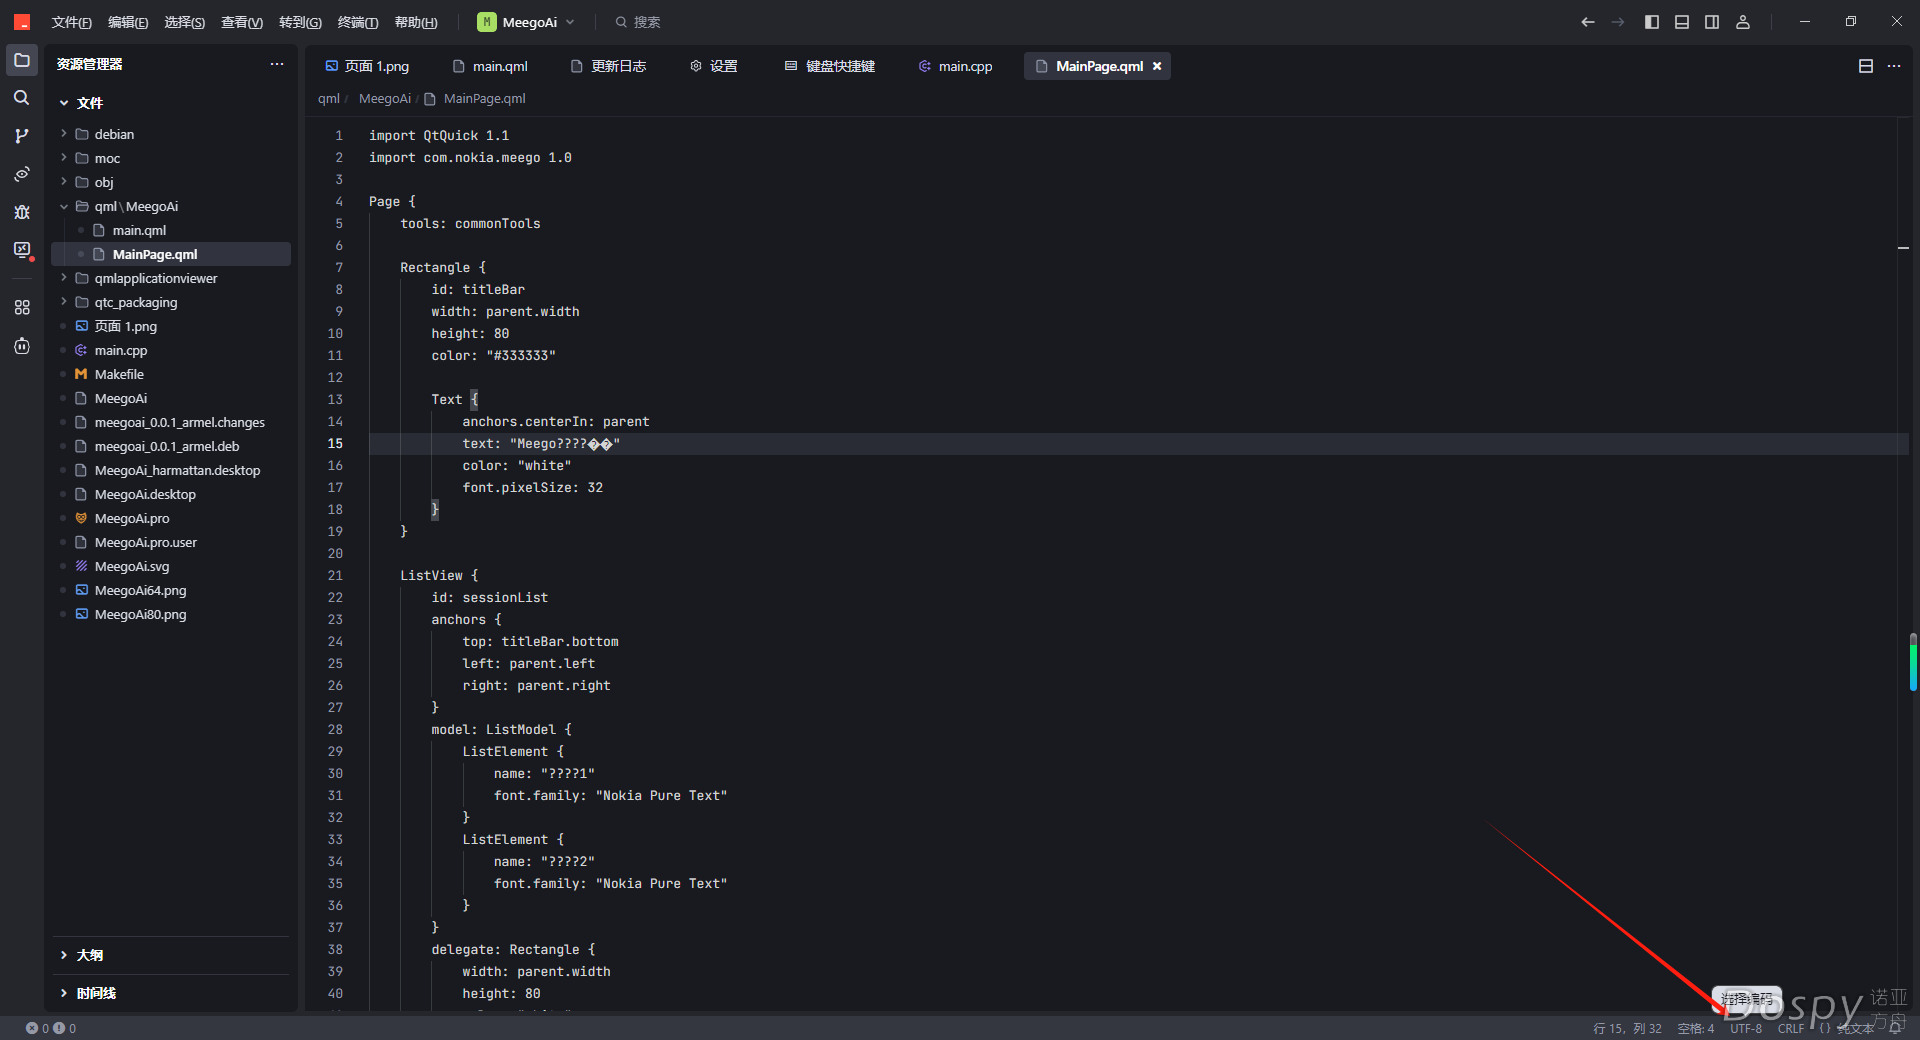Expand the 大纲 outline section
The width and height of the screenshot is (1920, 1040).
[64, 955]
